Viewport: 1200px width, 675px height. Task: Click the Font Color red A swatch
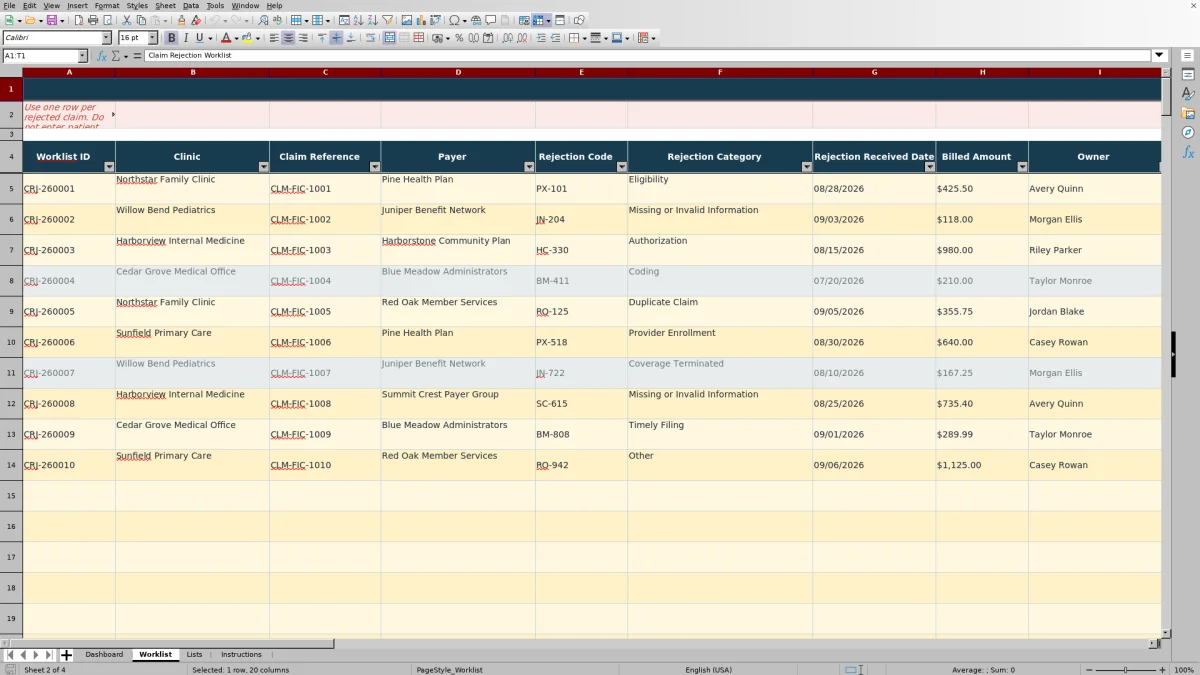[225, 38]
